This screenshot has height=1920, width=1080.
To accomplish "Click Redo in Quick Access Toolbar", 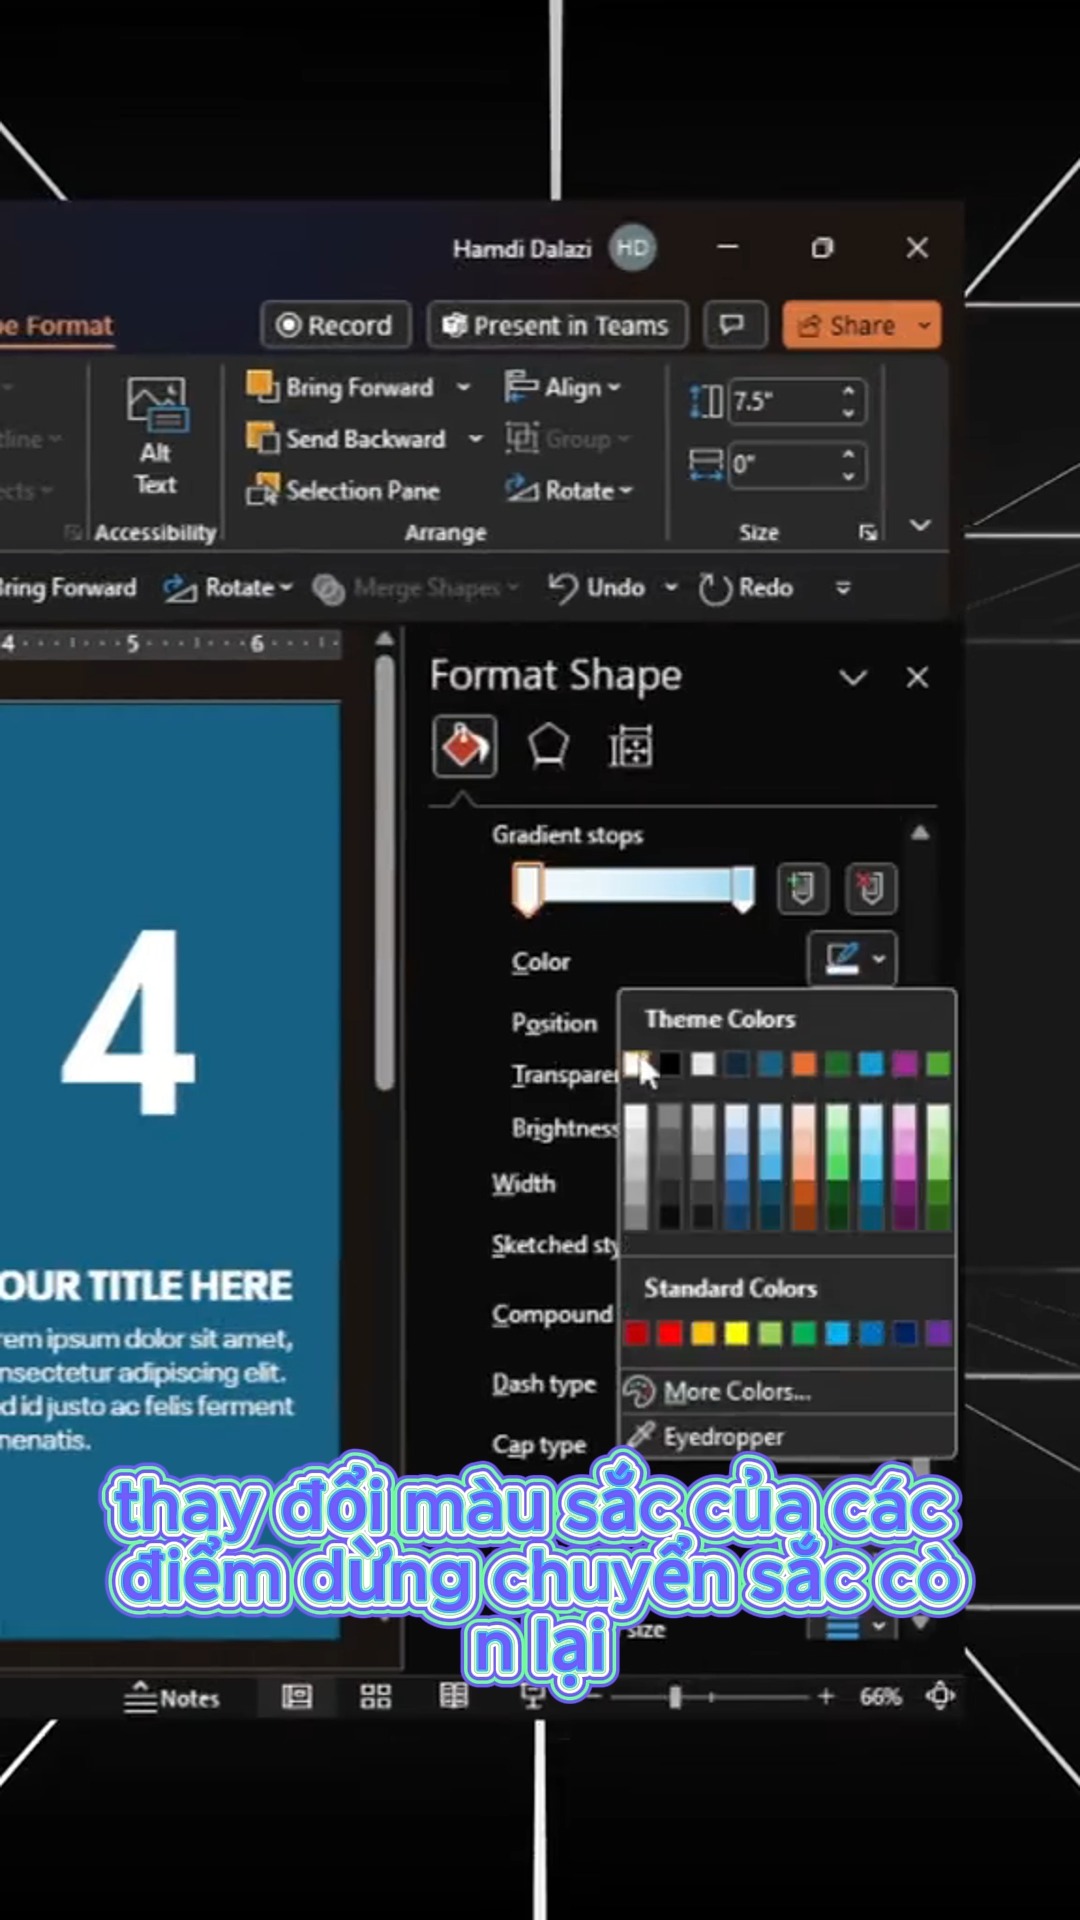I will (746, 587).
